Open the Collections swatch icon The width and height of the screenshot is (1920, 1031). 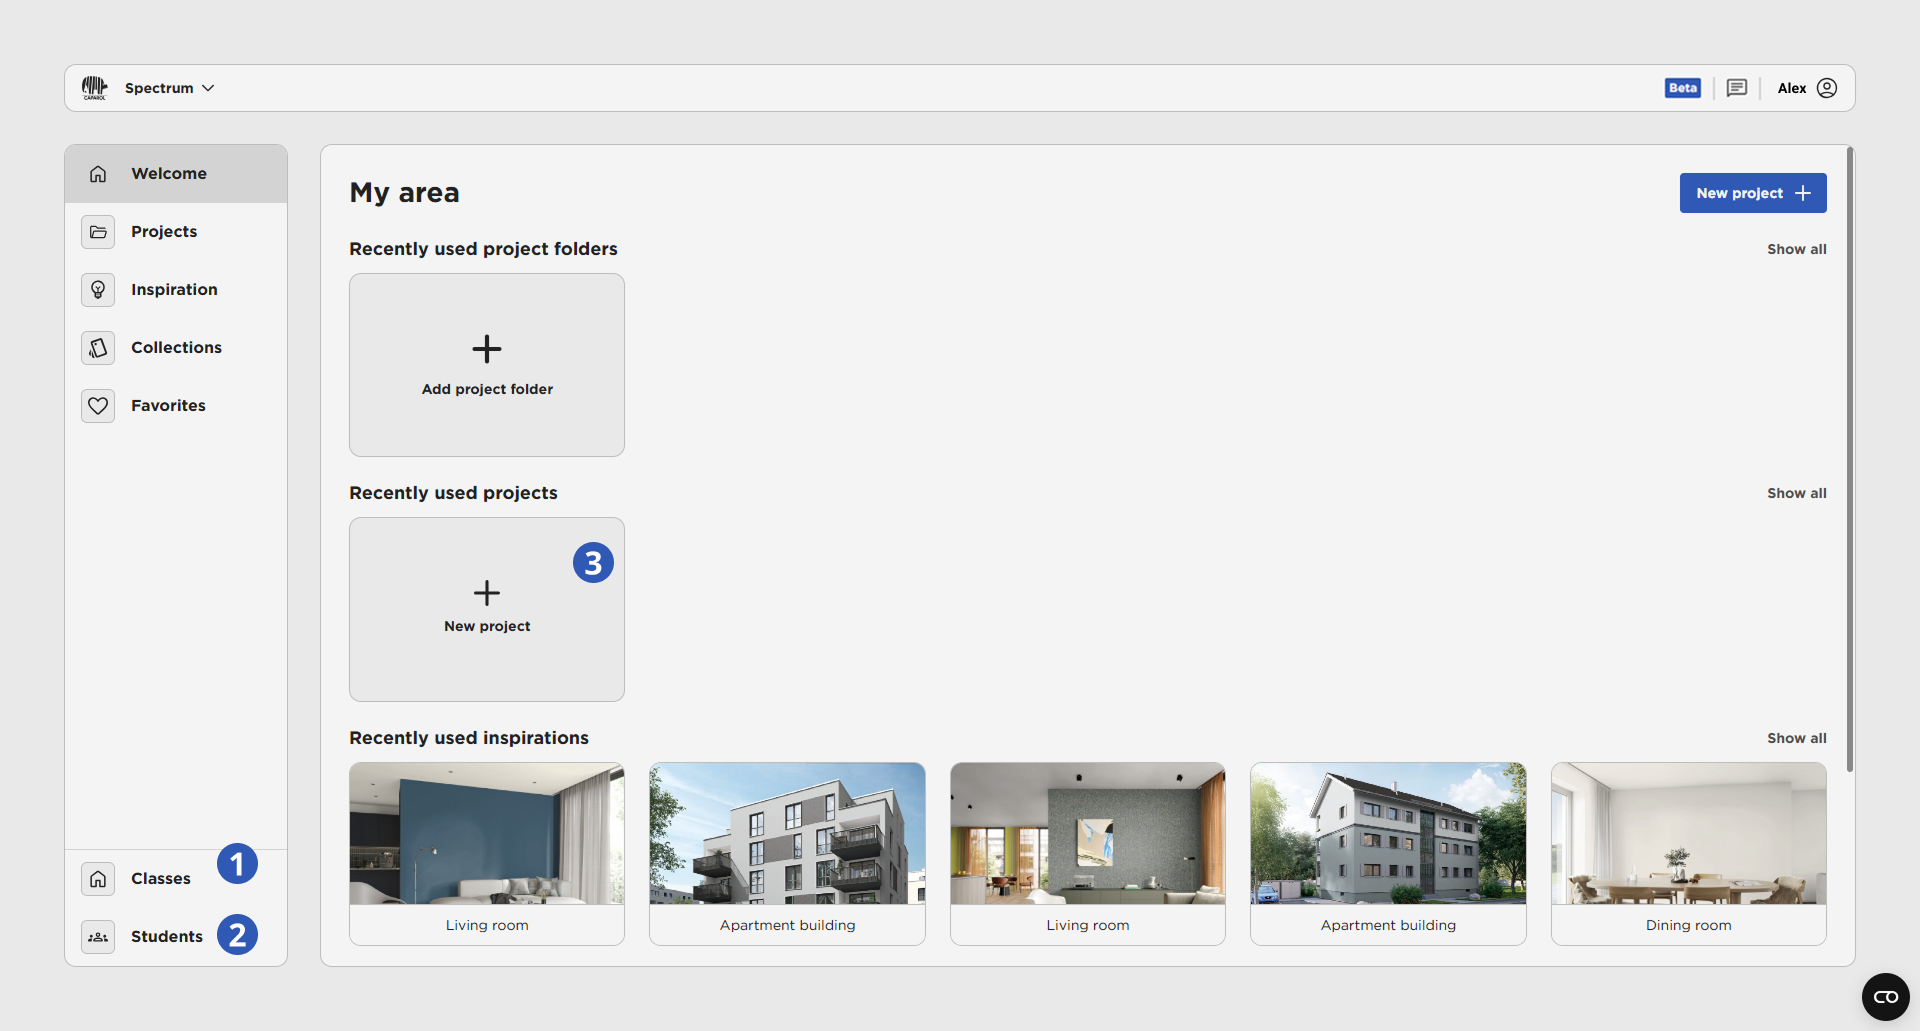pos(98,348)
